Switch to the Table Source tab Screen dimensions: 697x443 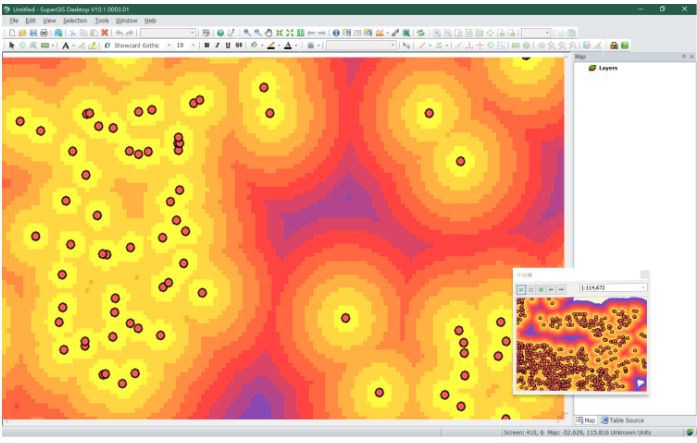[x=625, y=420]
